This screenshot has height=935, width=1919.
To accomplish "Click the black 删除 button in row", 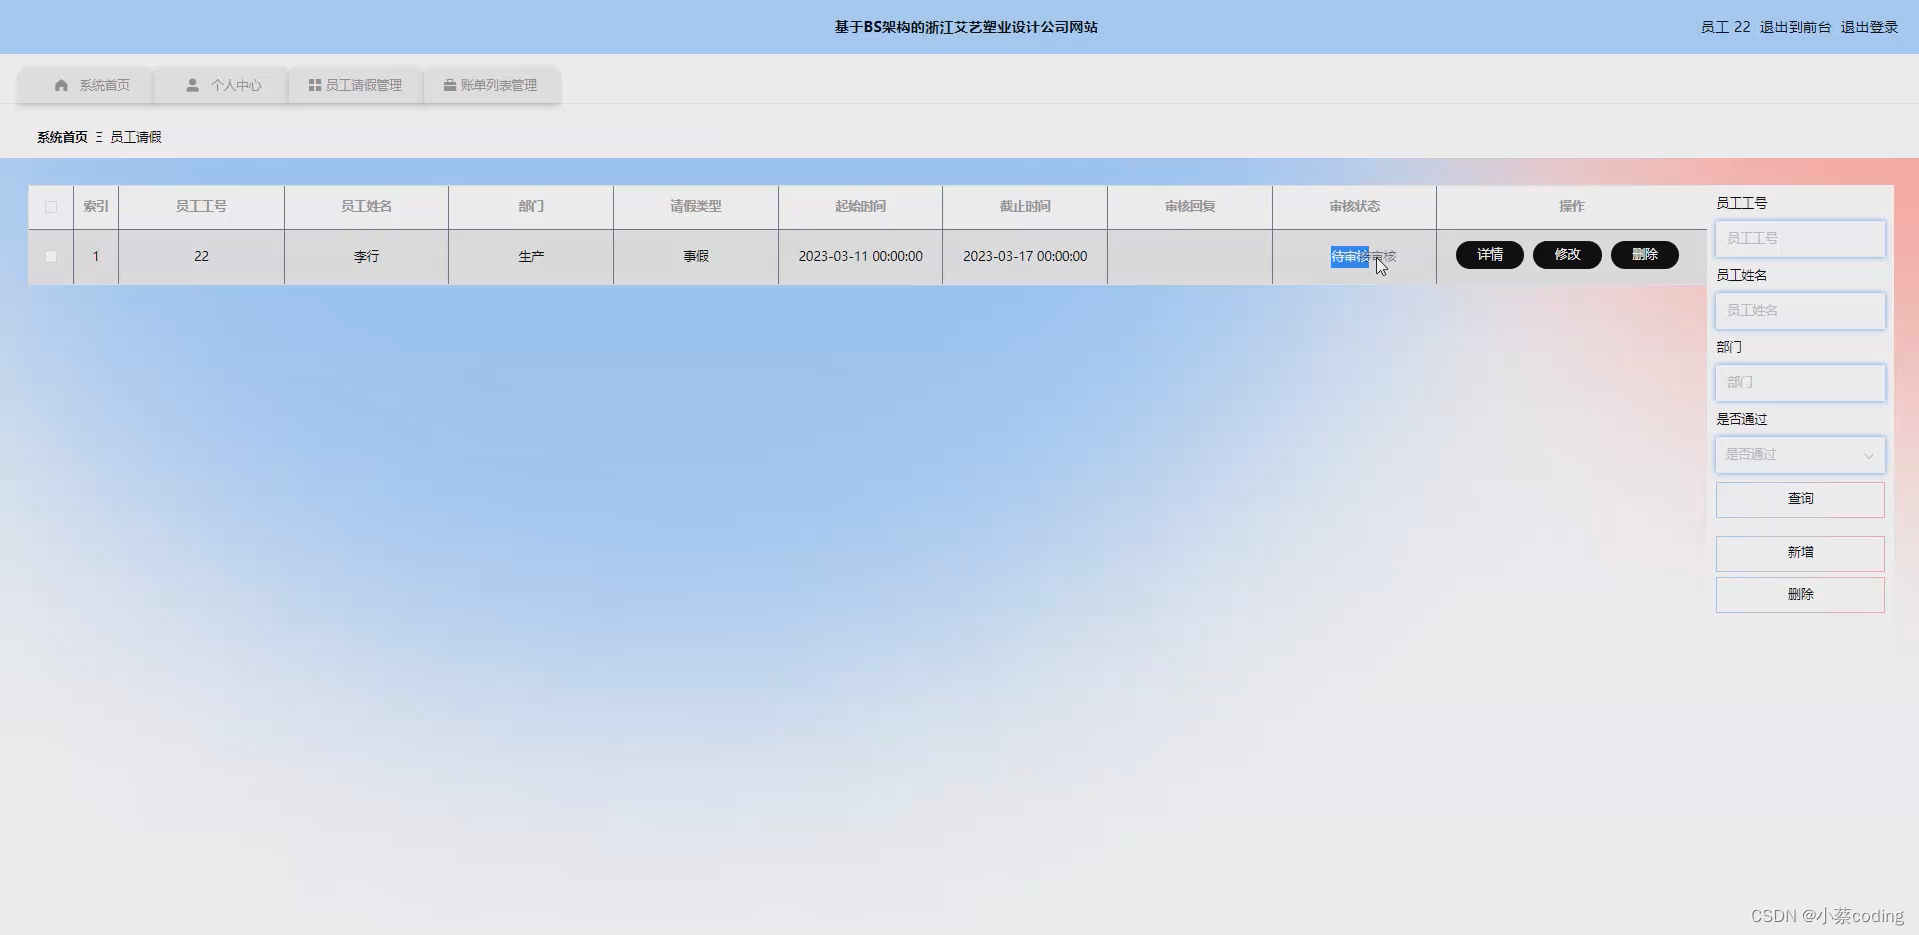I will coord(1645,255).
